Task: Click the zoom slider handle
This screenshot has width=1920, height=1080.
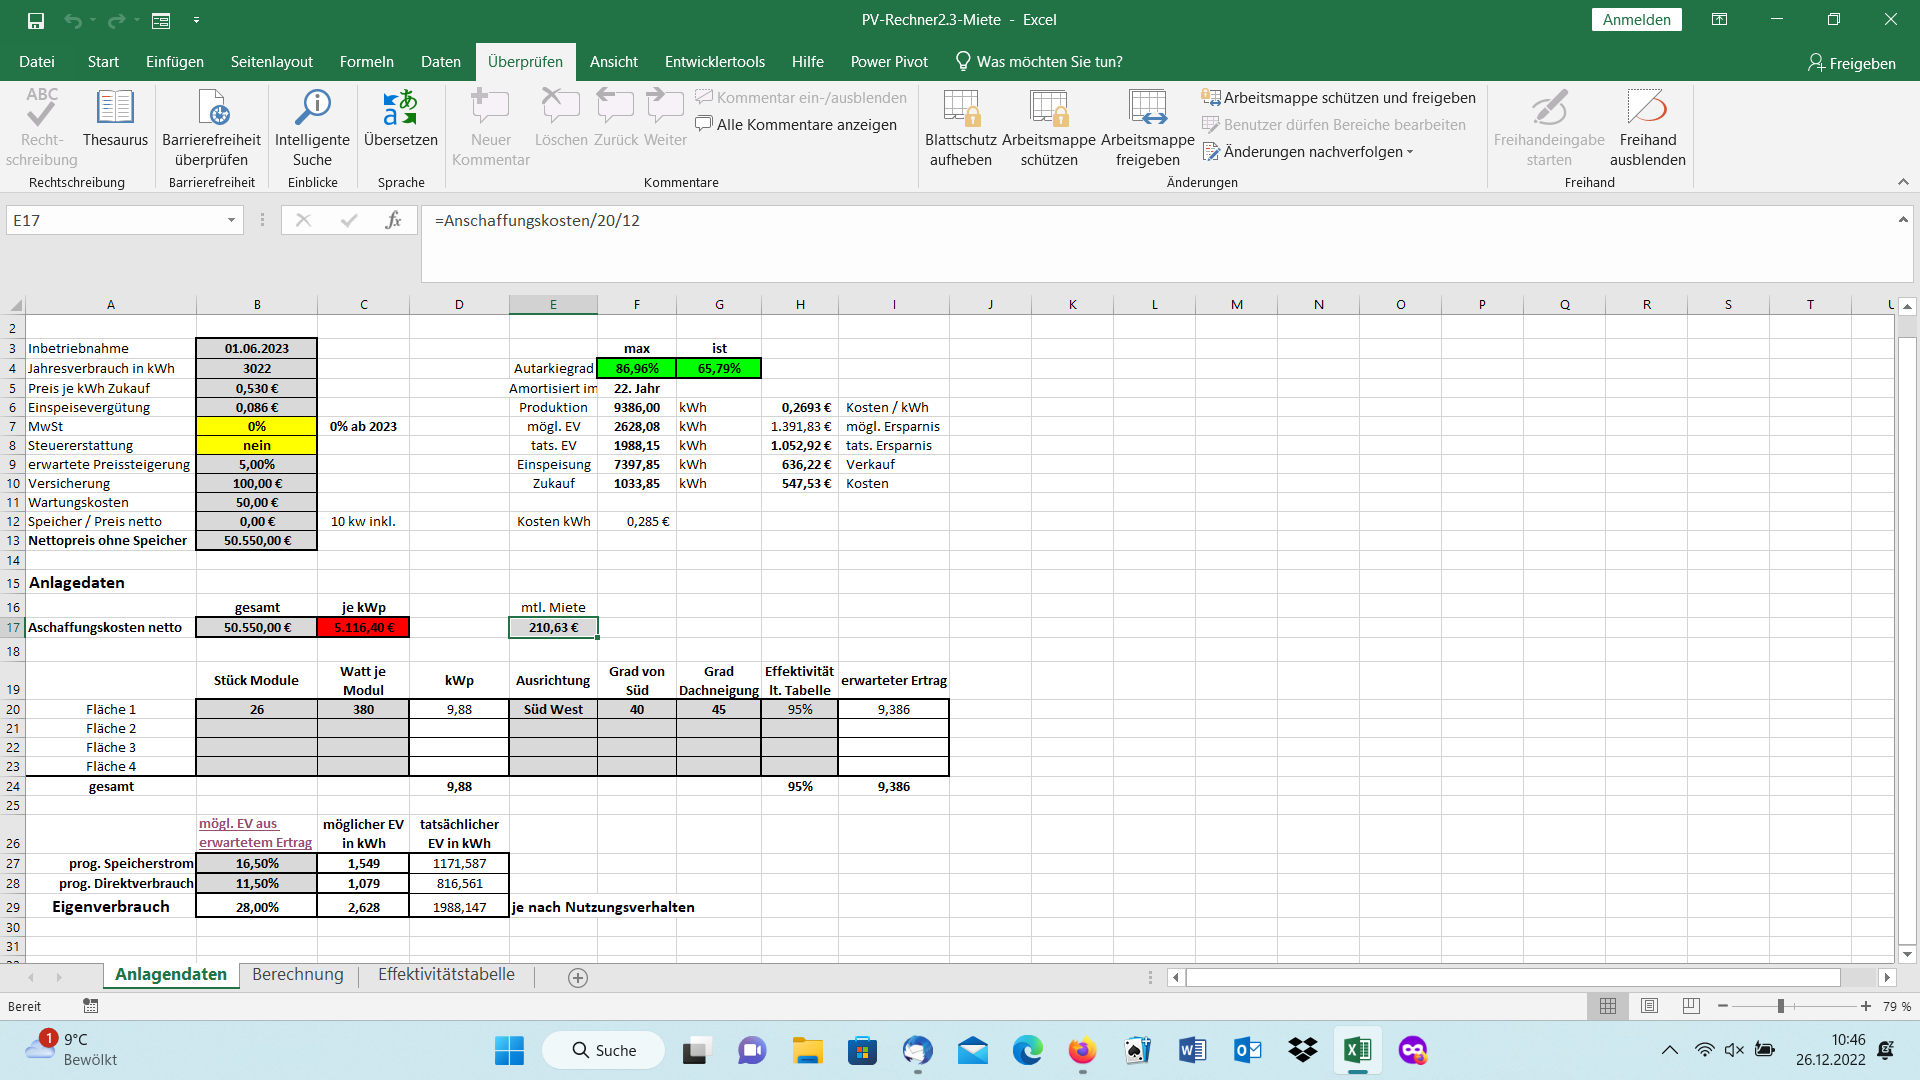Action: pyautogui.click(x=1781, y=1006)
